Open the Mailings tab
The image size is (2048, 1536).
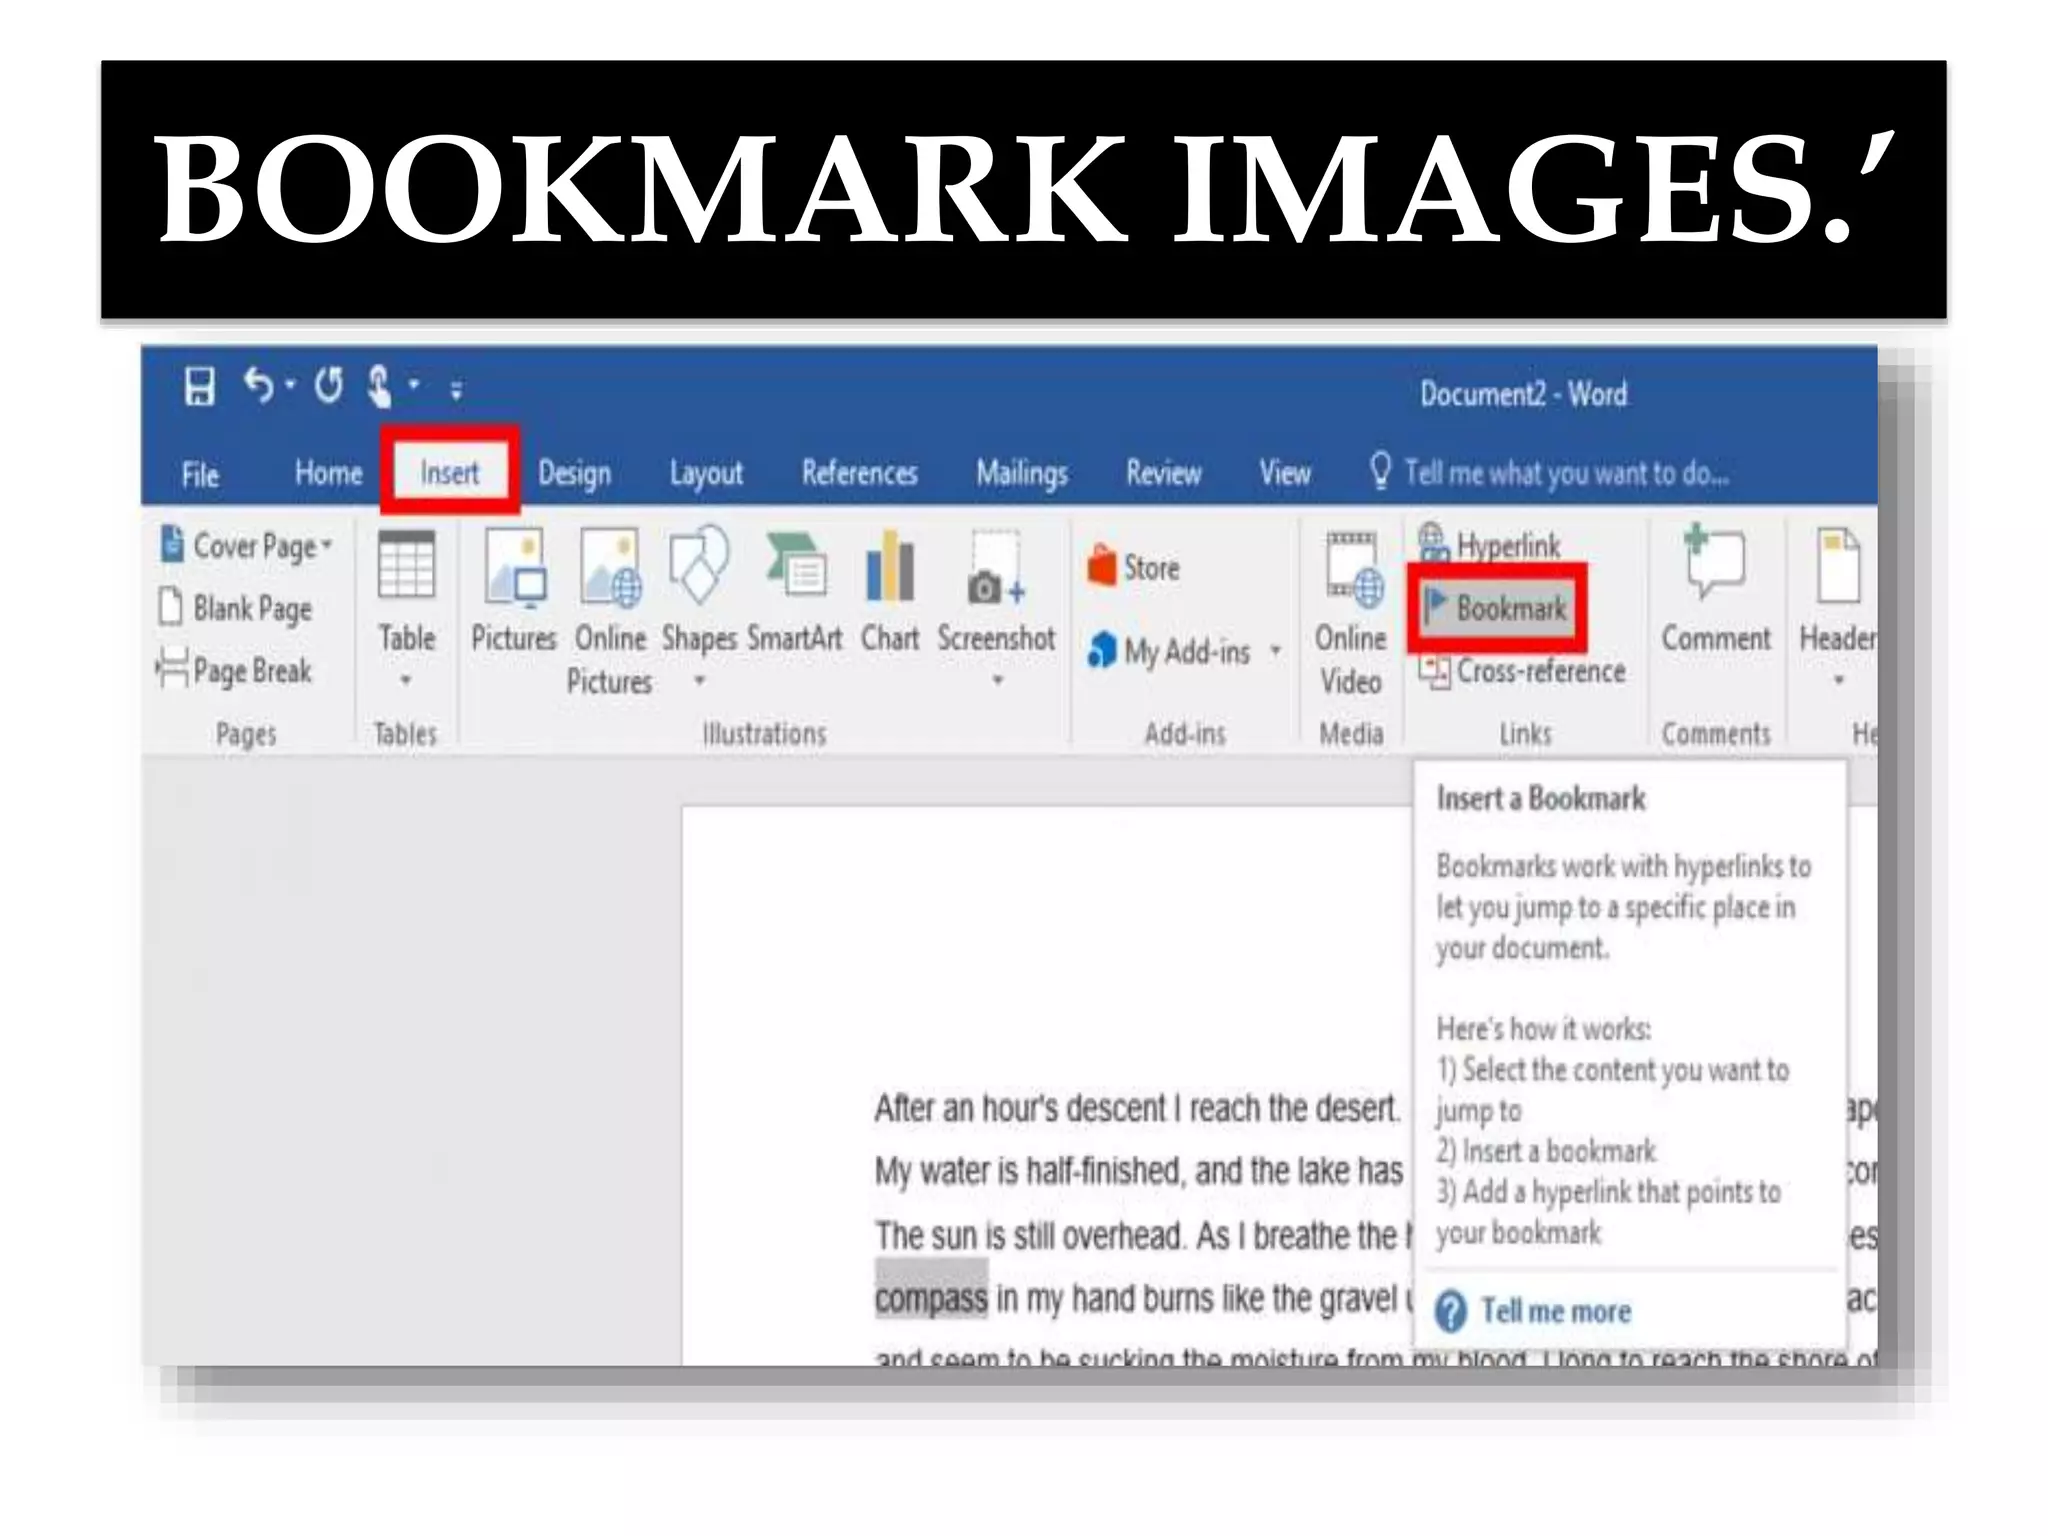pos(1022,473)
